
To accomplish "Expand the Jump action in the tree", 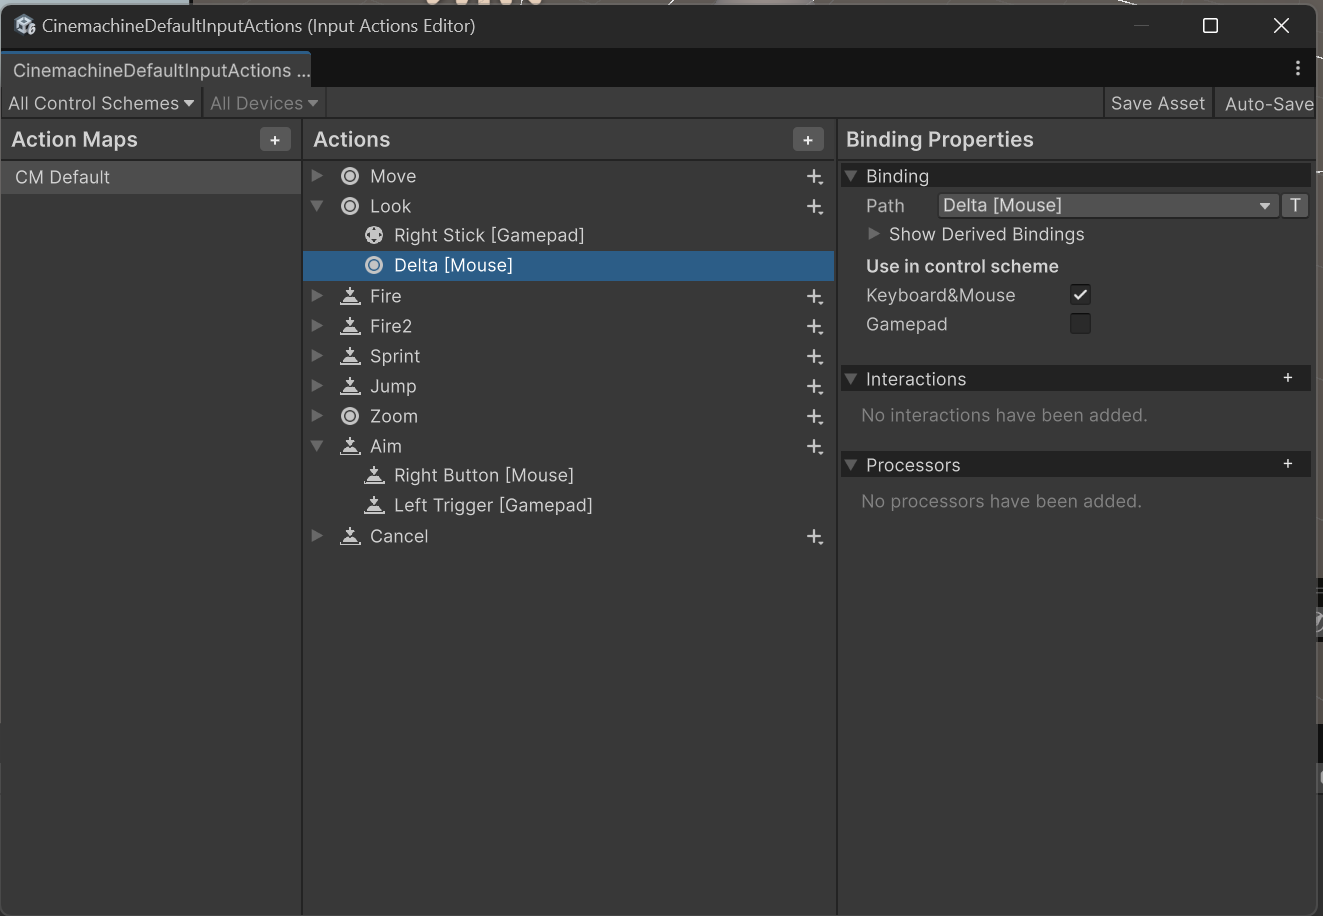I will (x=317, y=386).
